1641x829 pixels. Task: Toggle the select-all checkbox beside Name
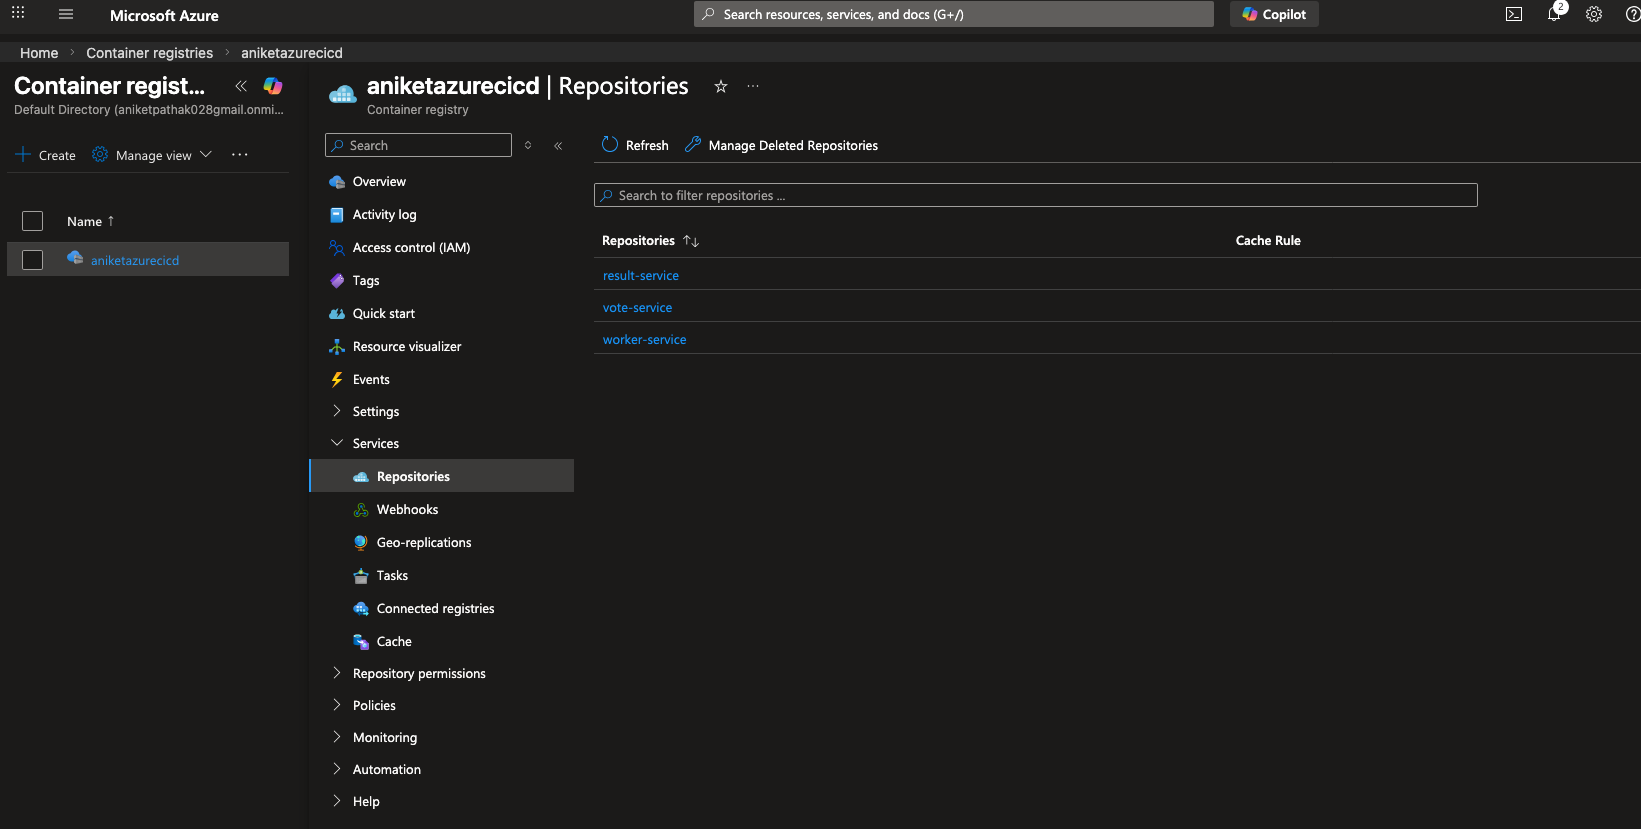pos(33,221)
